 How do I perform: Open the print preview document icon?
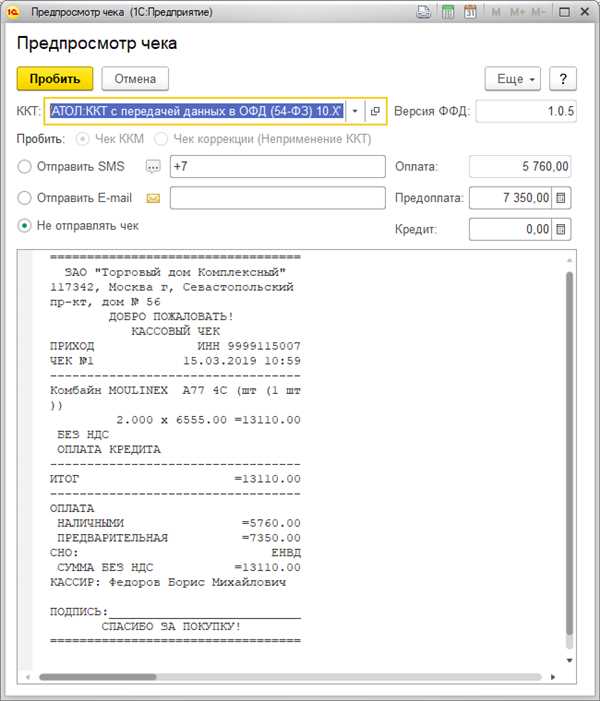tap(423, 12)
